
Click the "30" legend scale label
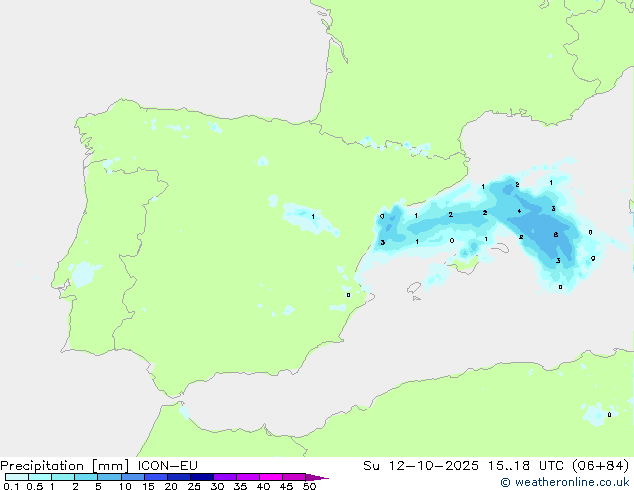coord(217,486)
